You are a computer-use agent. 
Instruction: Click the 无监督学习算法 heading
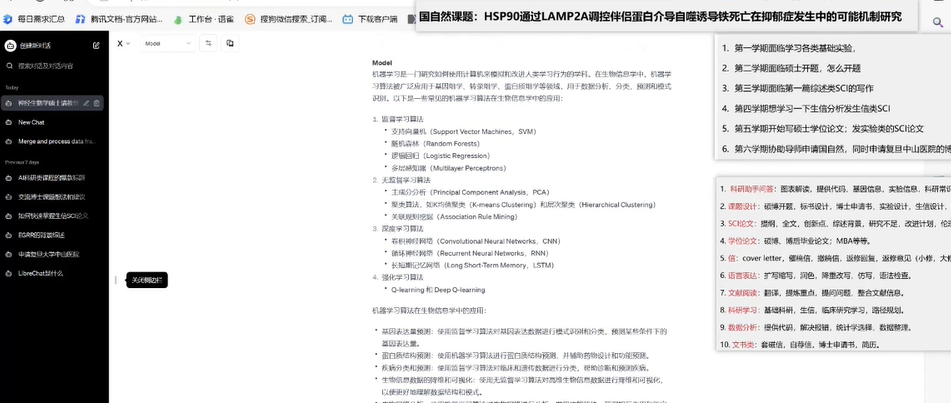406,180
